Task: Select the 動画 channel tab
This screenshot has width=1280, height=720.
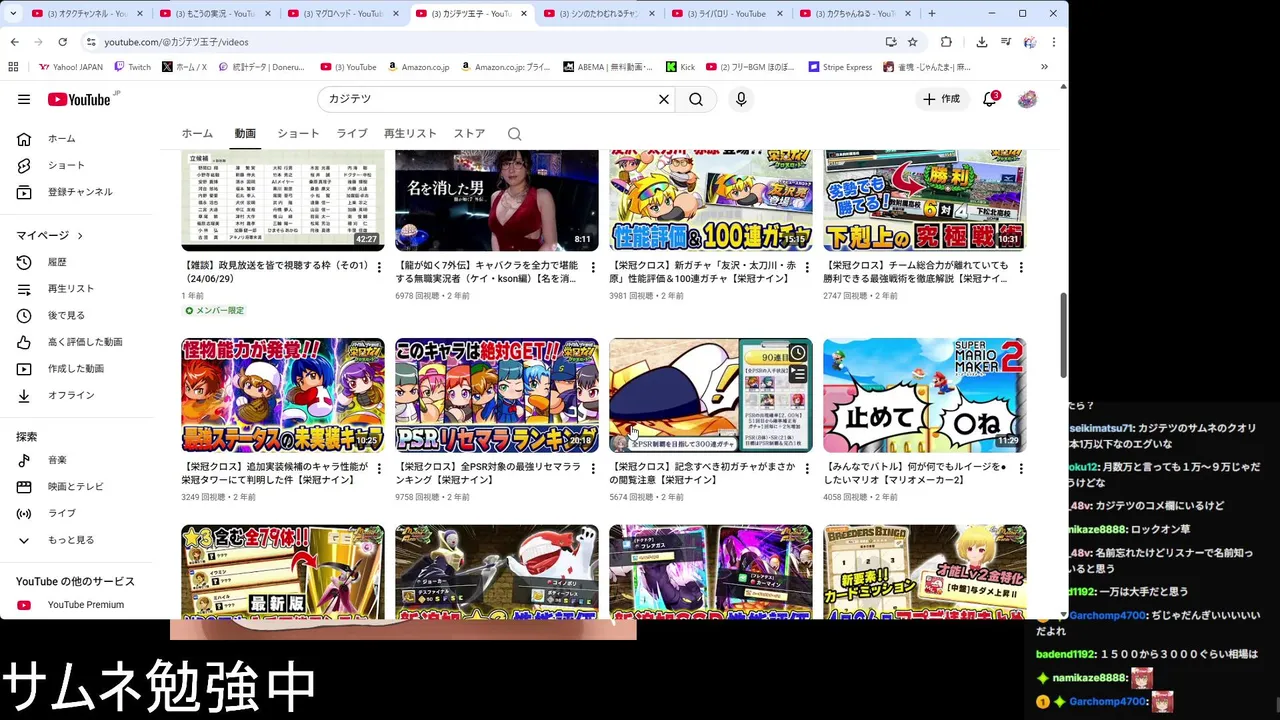Action: (245, 134)
